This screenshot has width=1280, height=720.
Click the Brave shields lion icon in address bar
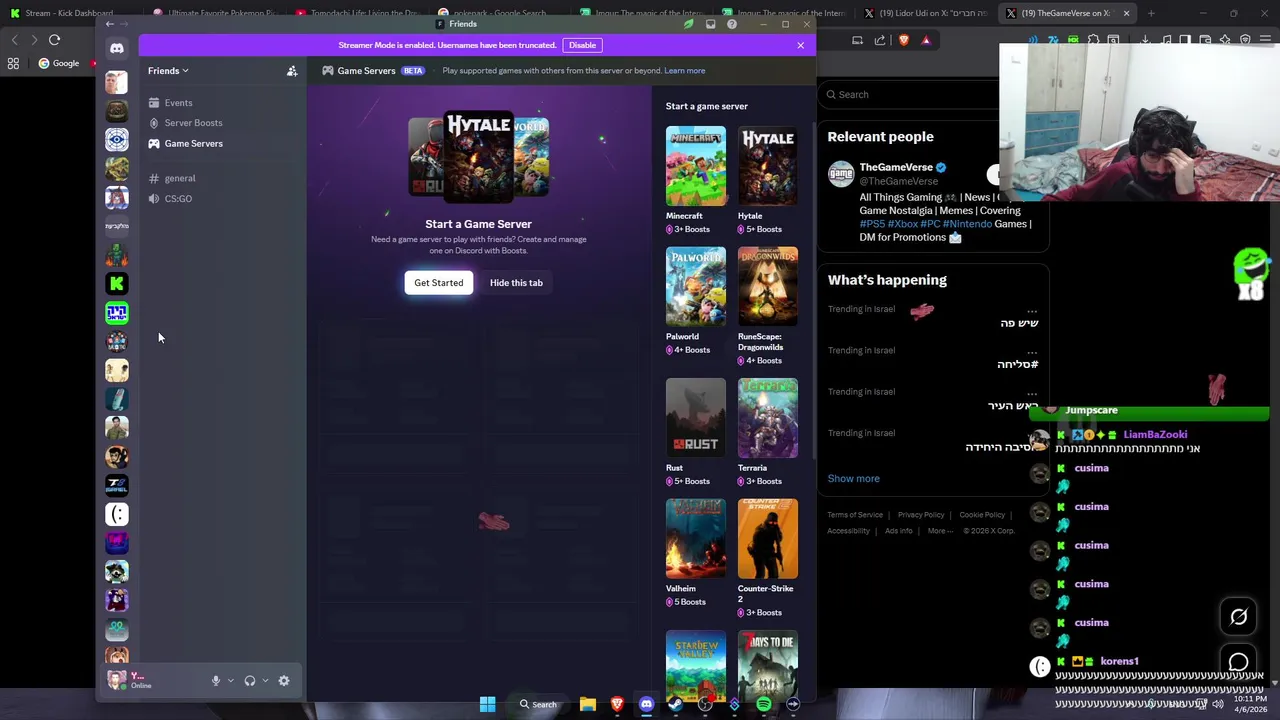[x=904, y=40]
